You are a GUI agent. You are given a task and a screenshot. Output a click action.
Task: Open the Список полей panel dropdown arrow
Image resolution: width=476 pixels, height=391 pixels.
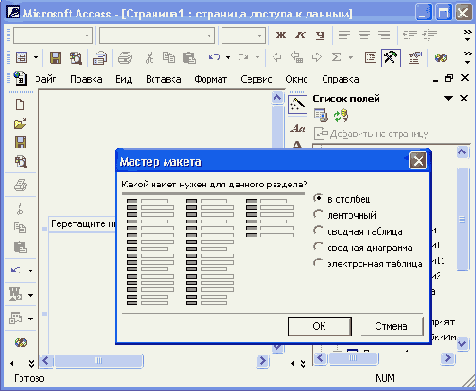(448, 99)
